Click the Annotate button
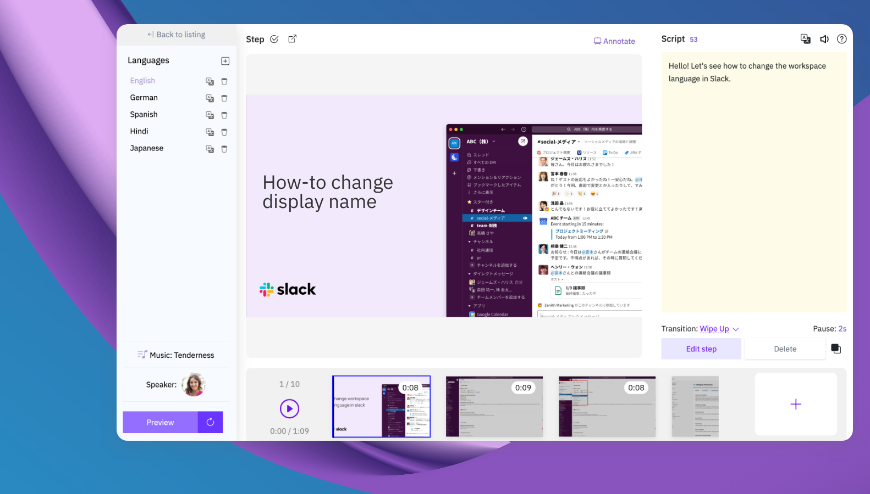 coord(614,41)
